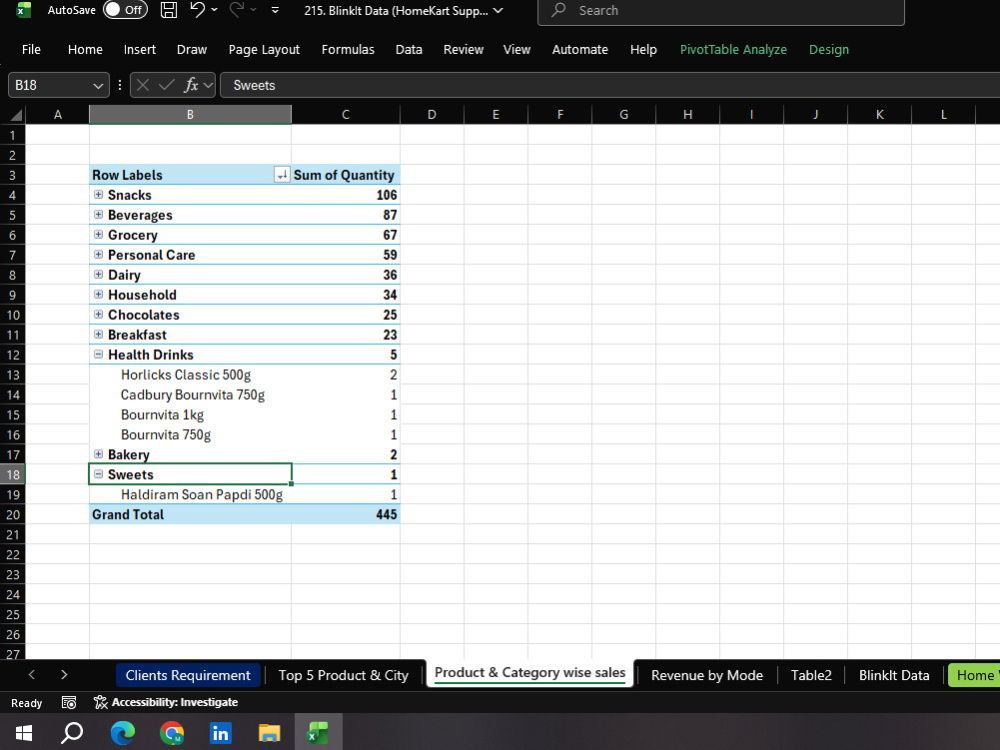Expand the Beverages category
This screenshot has width=1000, height=750.
[98, 215]
